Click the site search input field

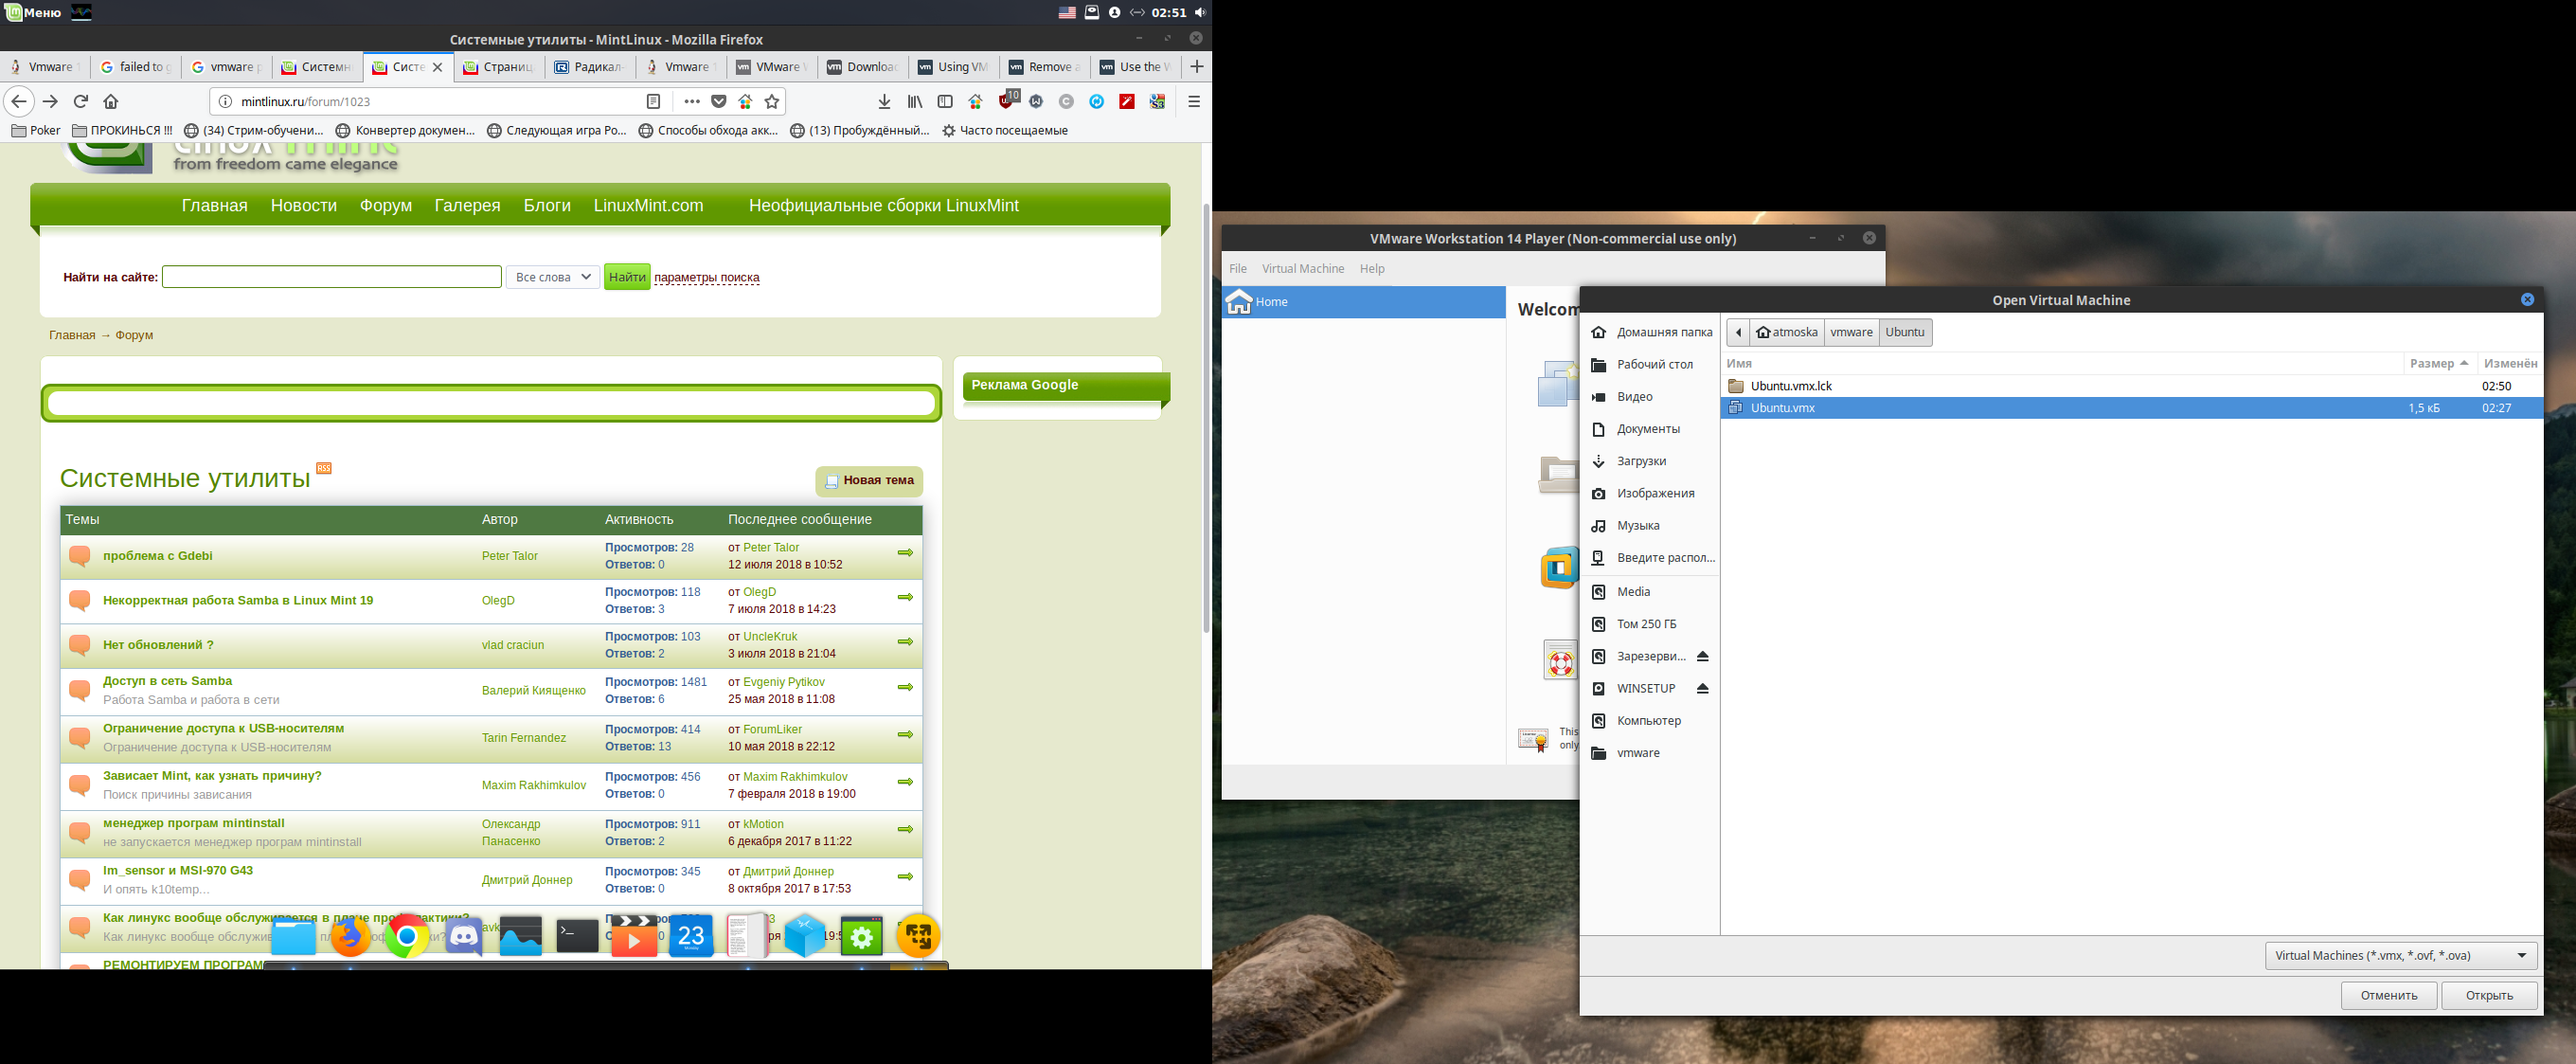331,277
